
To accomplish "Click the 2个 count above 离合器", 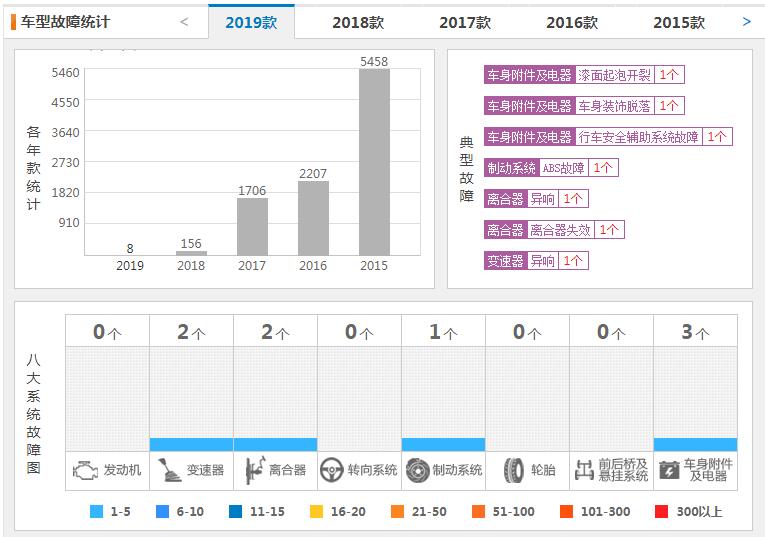I will point(275,332).
